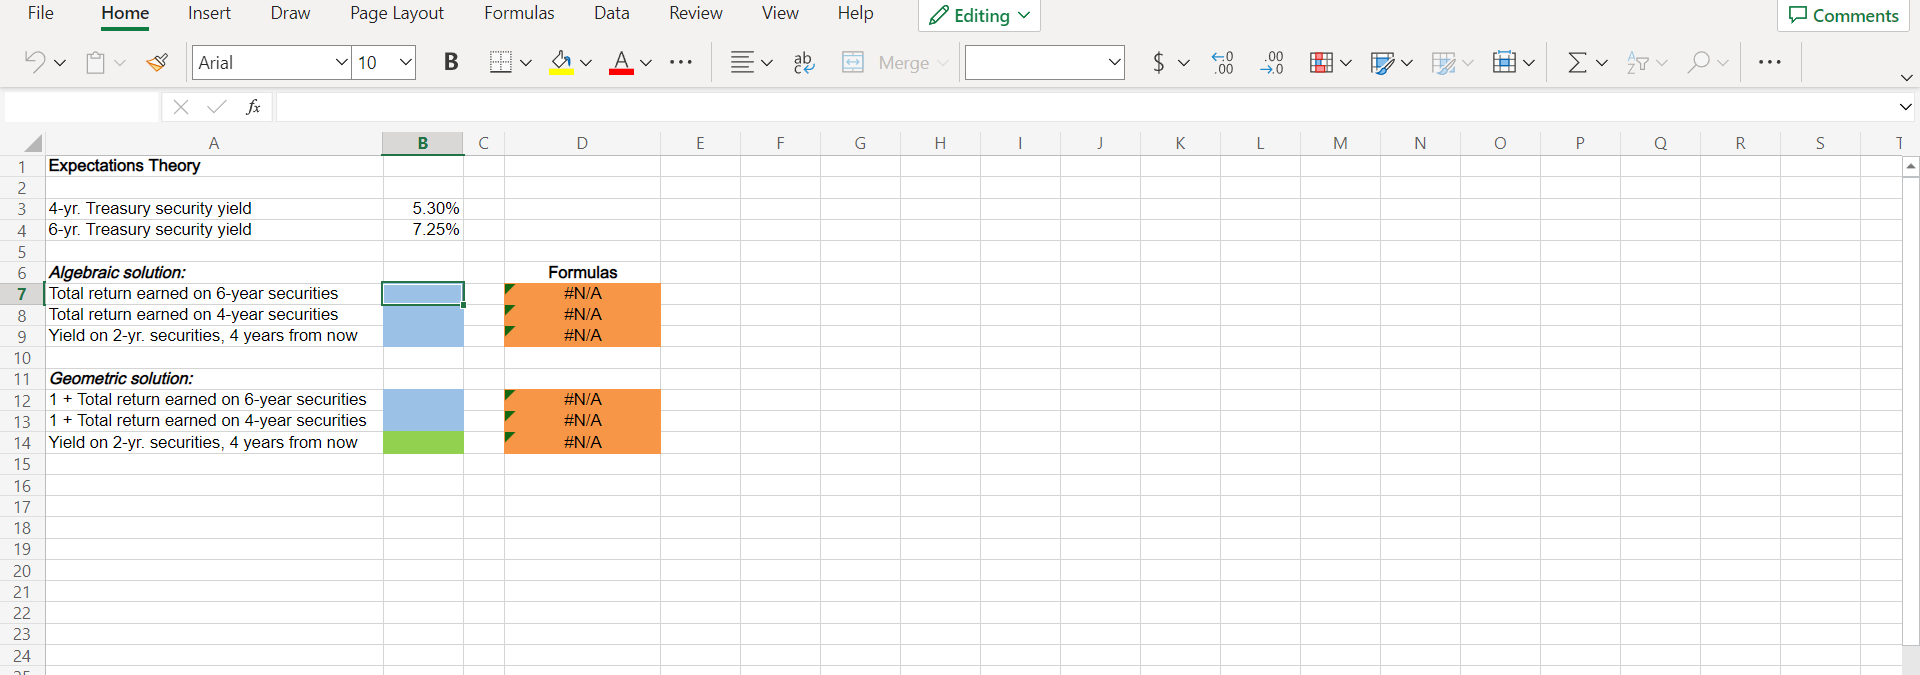Click the text alignment icon
1920x675 pixels.
742,62
